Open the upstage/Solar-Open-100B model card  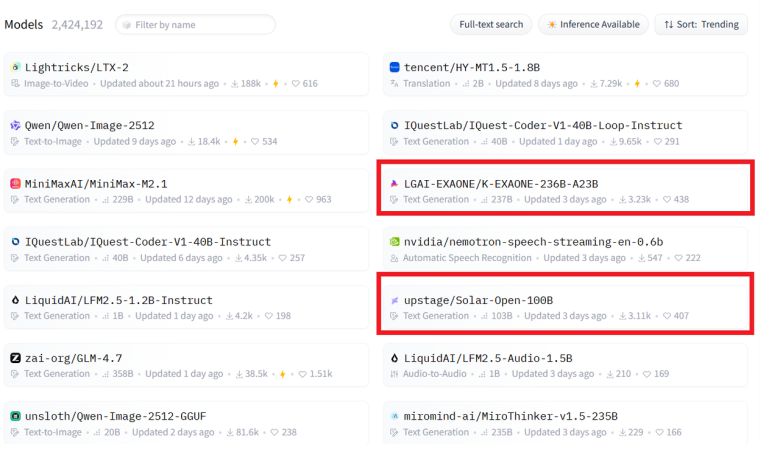478,300
